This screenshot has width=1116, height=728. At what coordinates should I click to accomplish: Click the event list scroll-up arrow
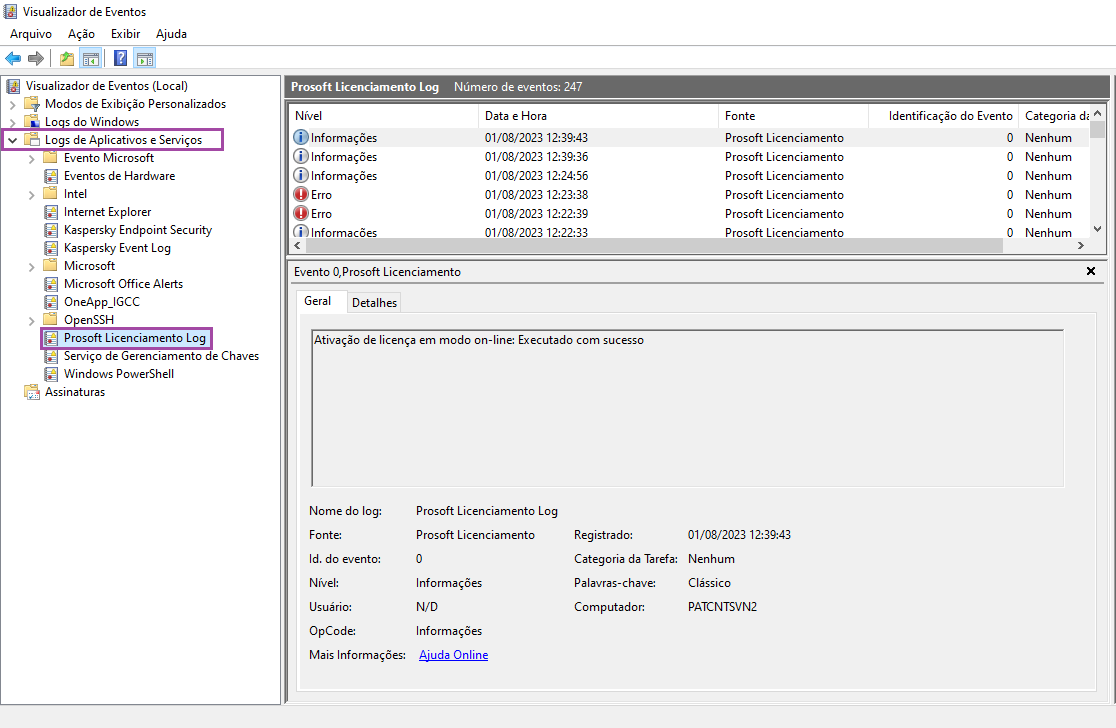click(1097, 113)
